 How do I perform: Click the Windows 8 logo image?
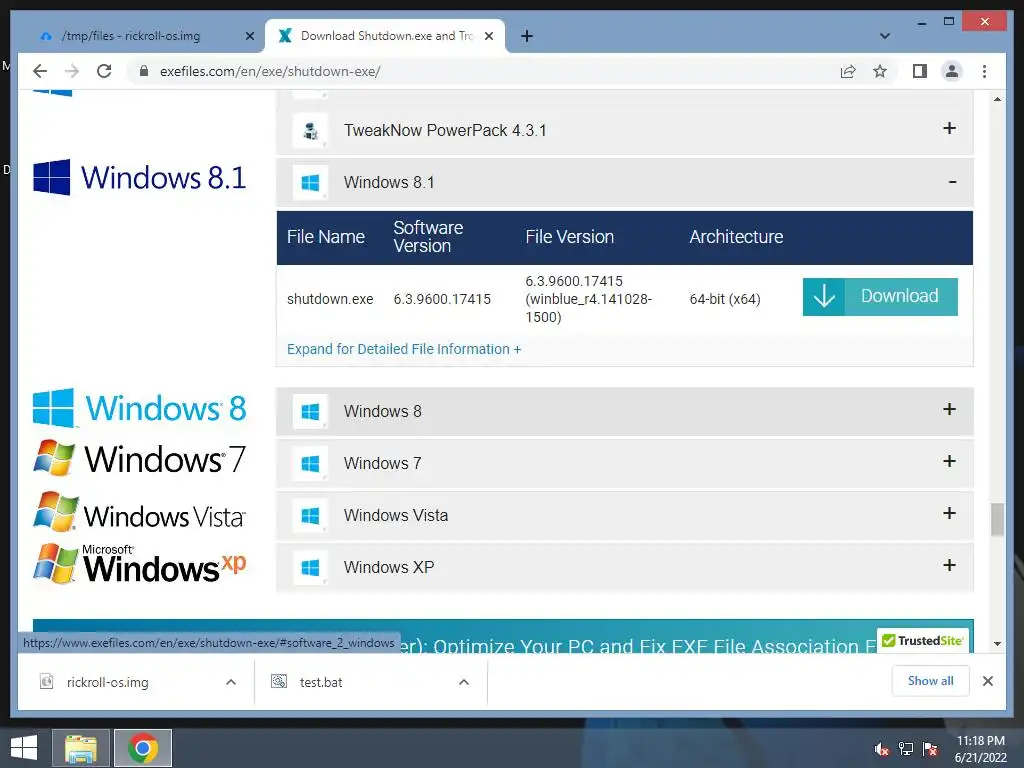coord(140,408)
